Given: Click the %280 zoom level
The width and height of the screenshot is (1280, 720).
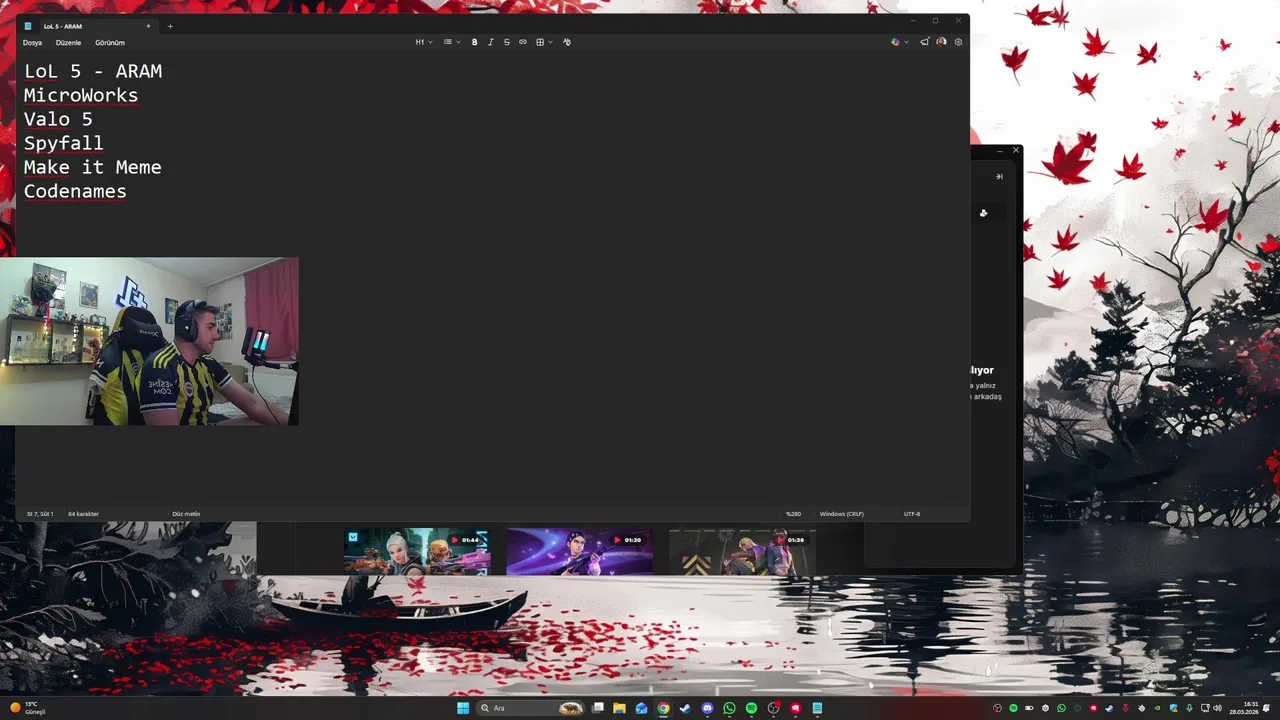Looking at the screenshot, I should coord(793,514).
